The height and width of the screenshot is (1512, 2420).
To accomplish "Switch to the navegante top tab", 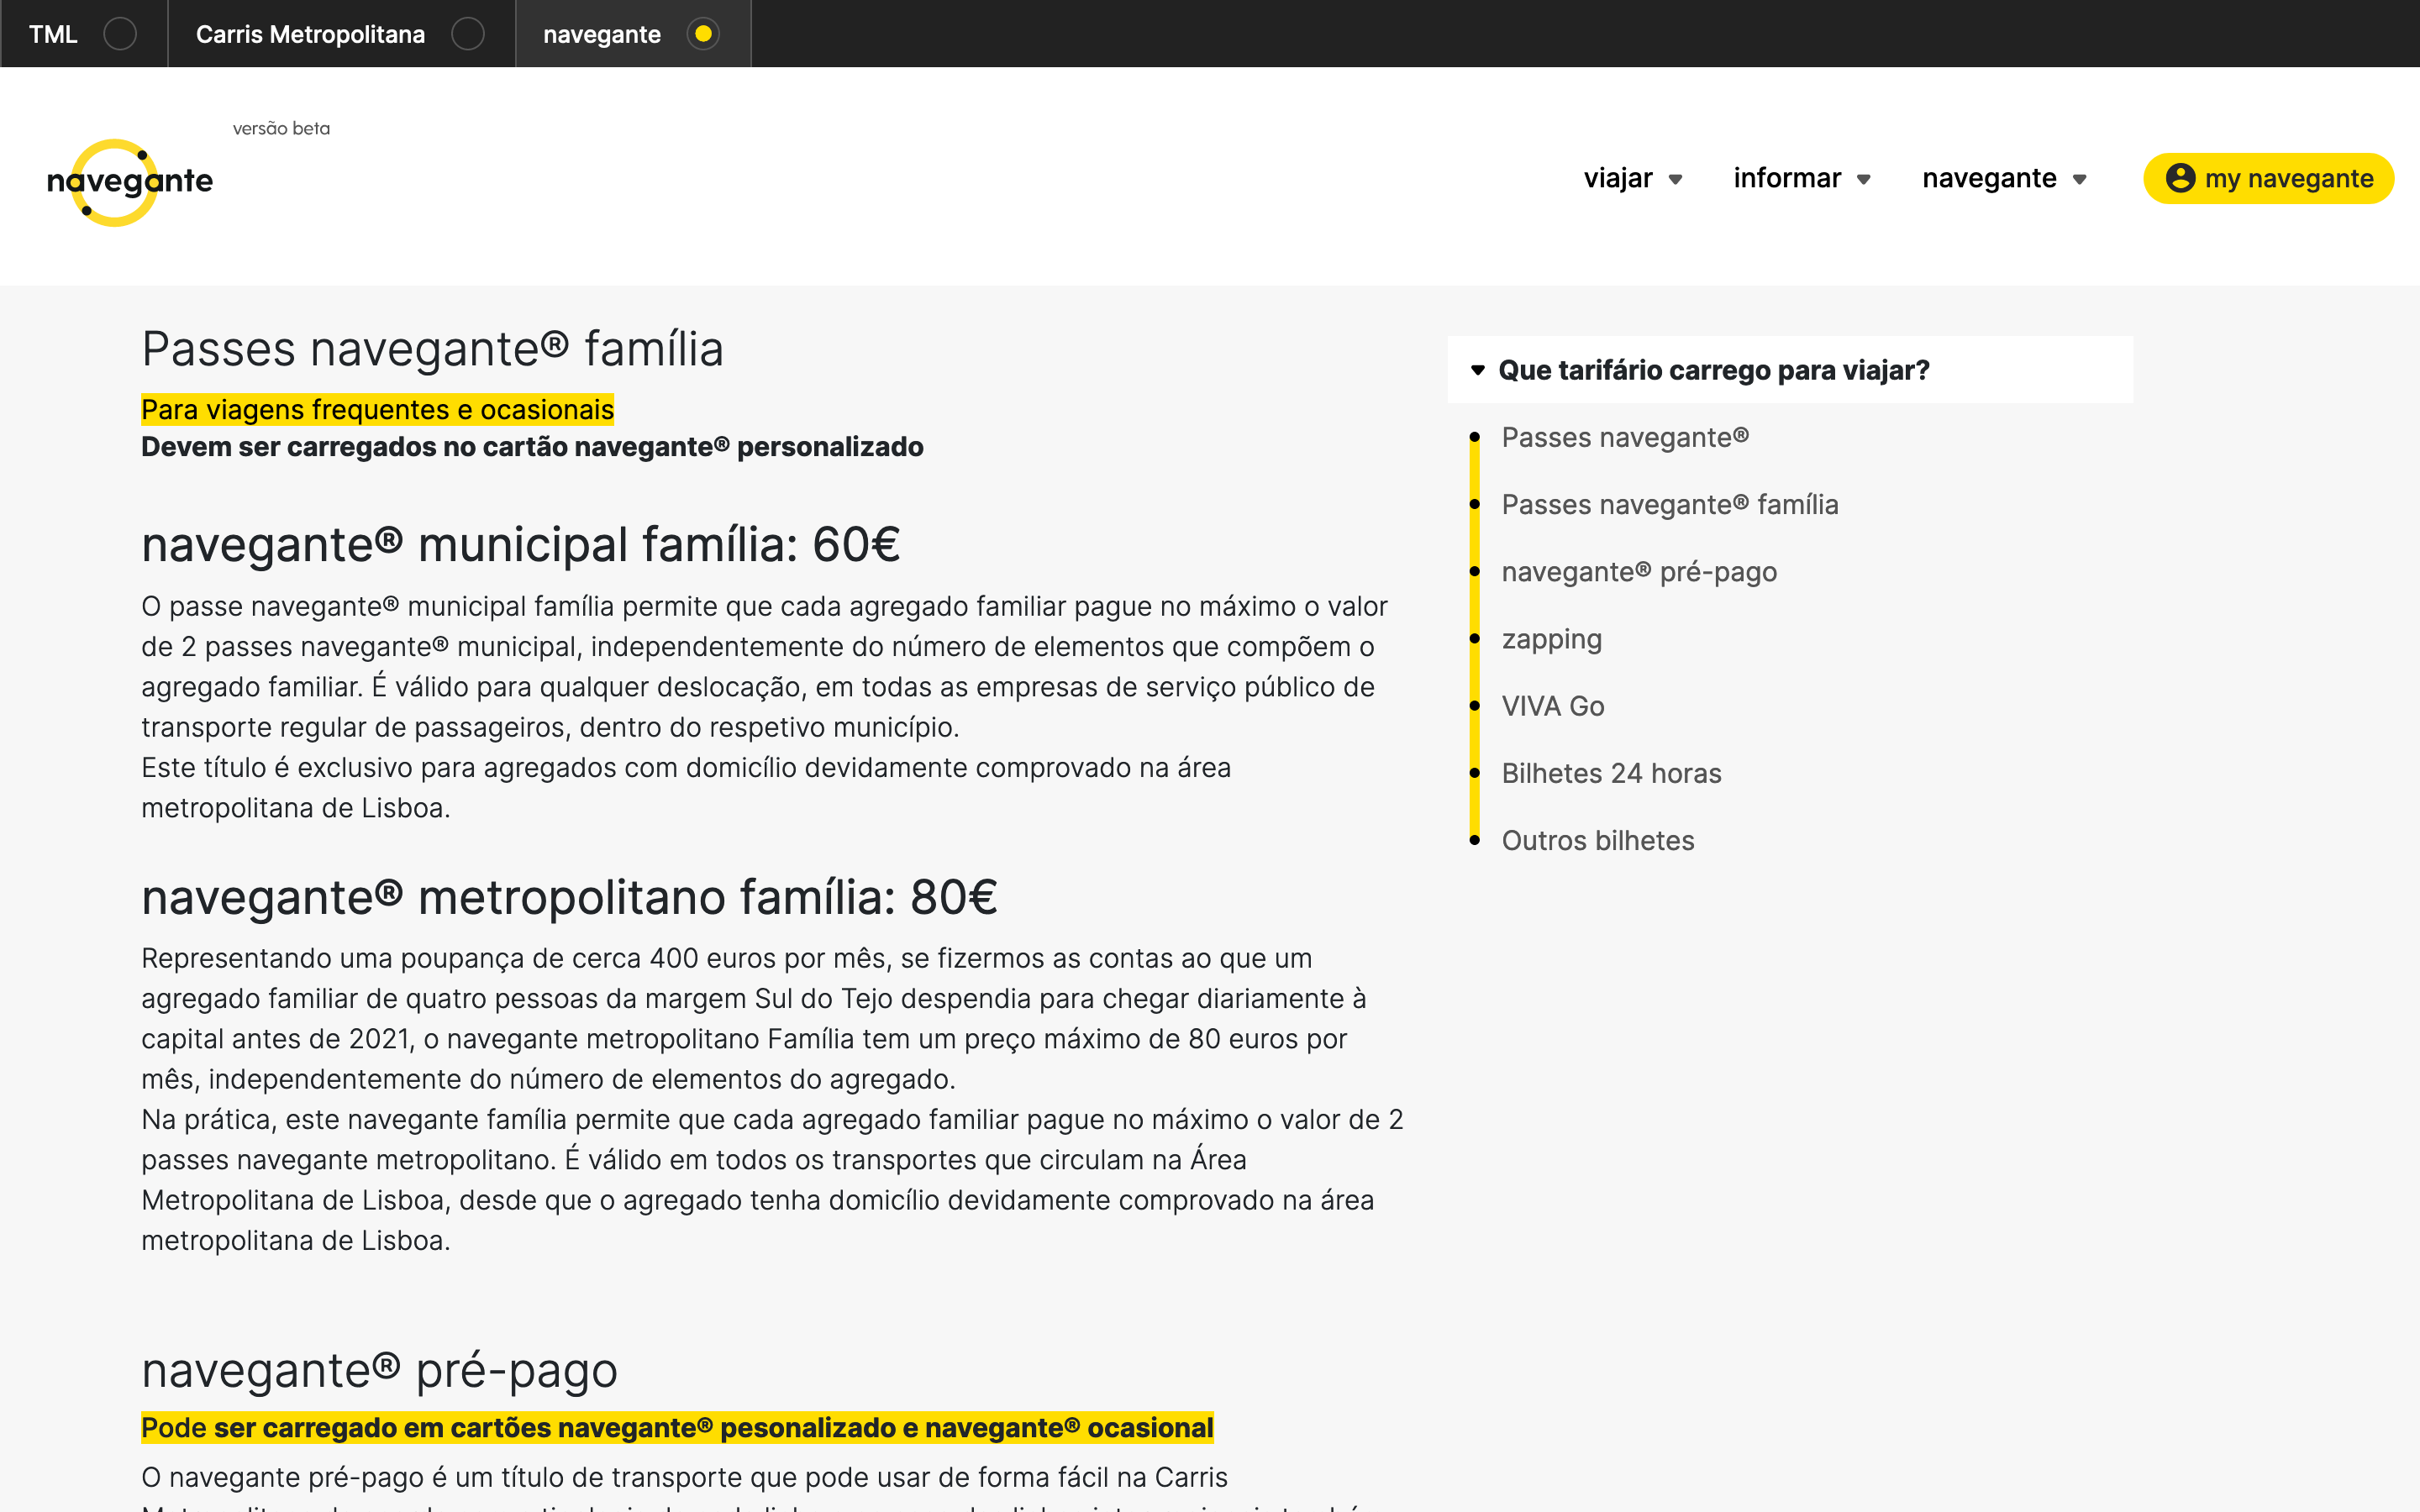I will click(x=633, y=34).
